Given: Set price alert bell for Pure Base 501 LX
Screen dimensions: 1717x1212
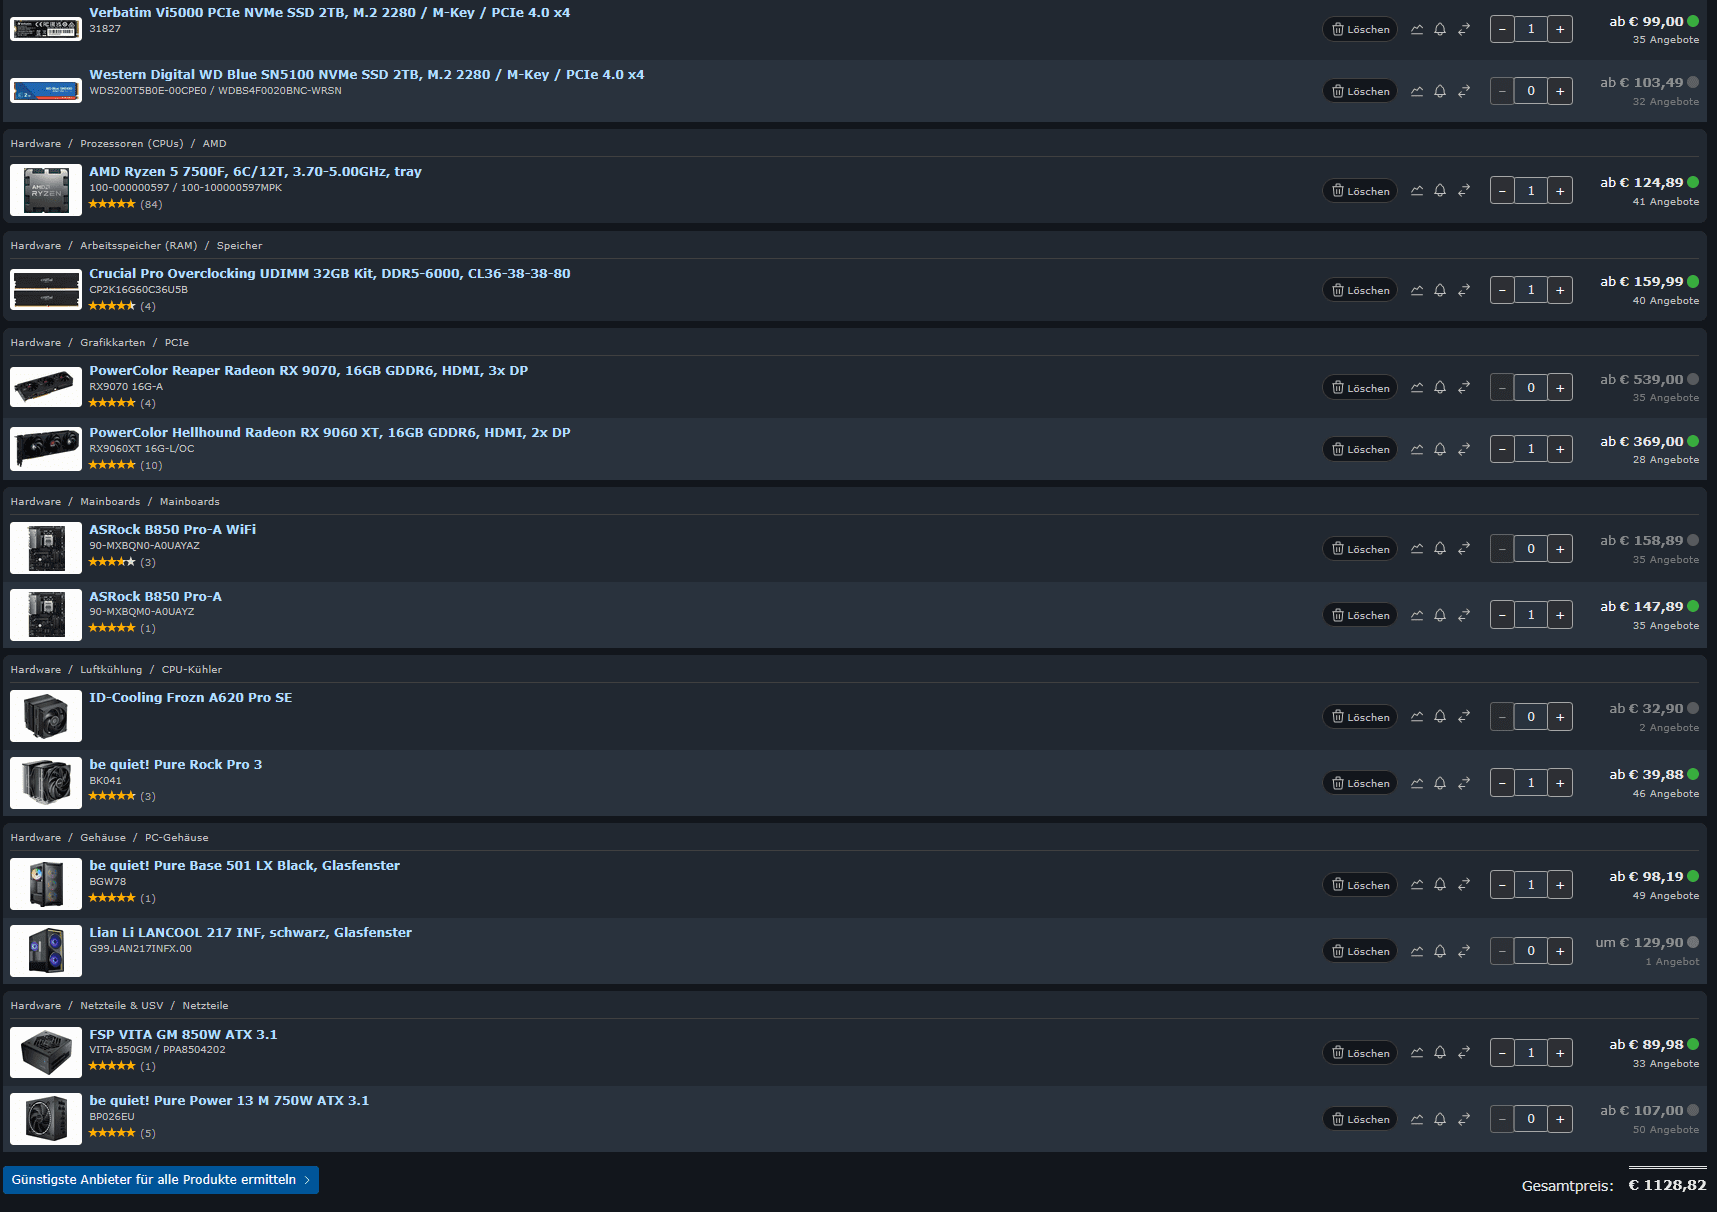Looking at the screenshot, I should click(1440, 884).
